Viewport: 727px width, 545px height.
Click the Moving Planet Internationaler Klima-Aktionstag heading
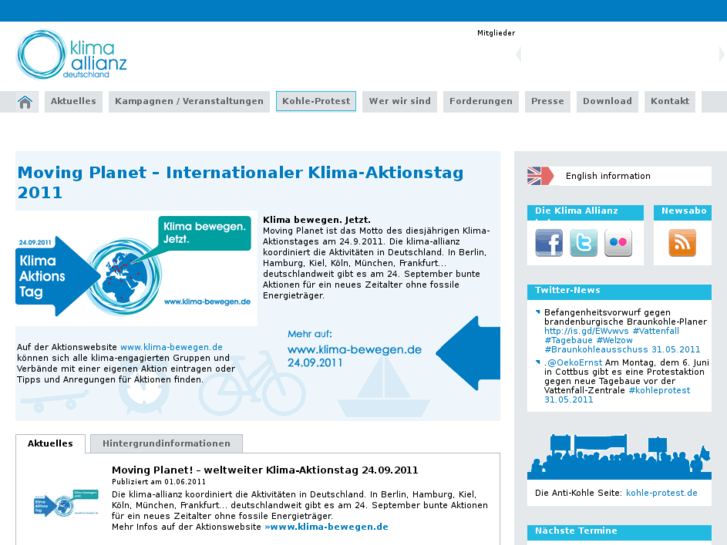pyautogui.click(x=240, y=182)
